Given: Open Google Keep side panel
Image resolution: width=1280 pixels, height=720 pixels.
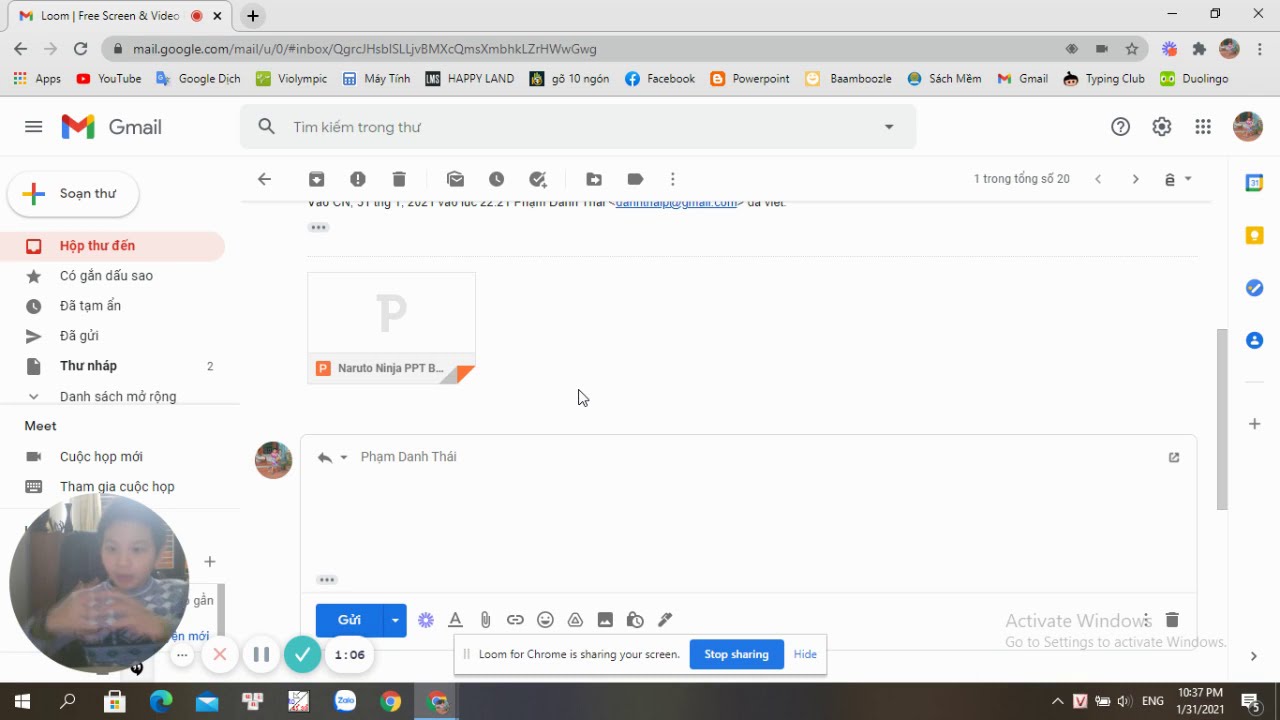Looking at the screenshot, I should tap(1254, 236).
